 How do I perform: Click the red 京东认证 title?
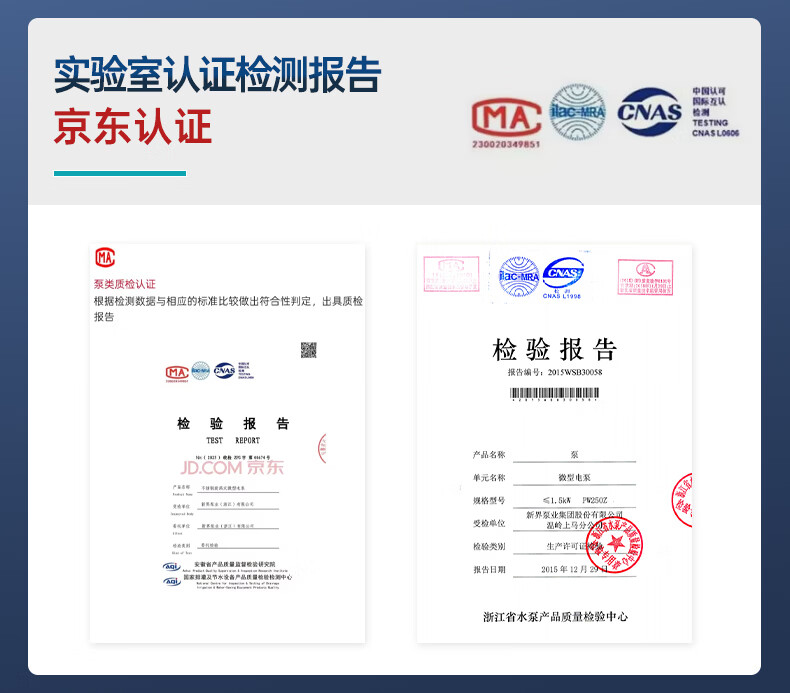tap(133, 128)
